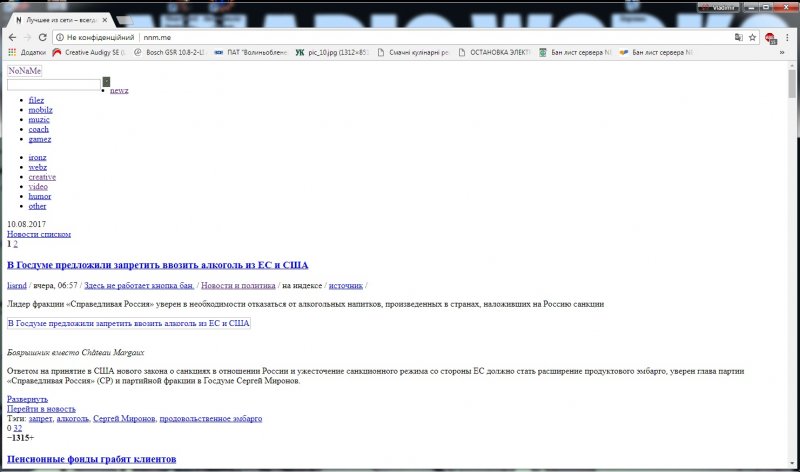Go to page 2 of the news

[x=15, y=243]
